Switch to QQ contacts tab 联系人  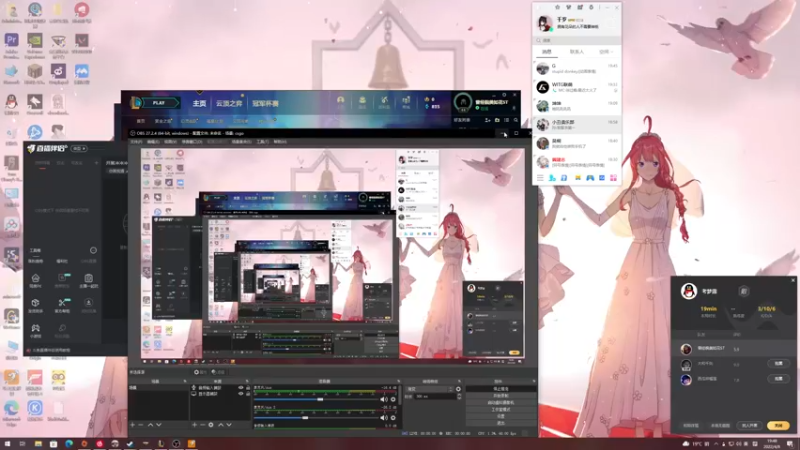pos(577,52)
